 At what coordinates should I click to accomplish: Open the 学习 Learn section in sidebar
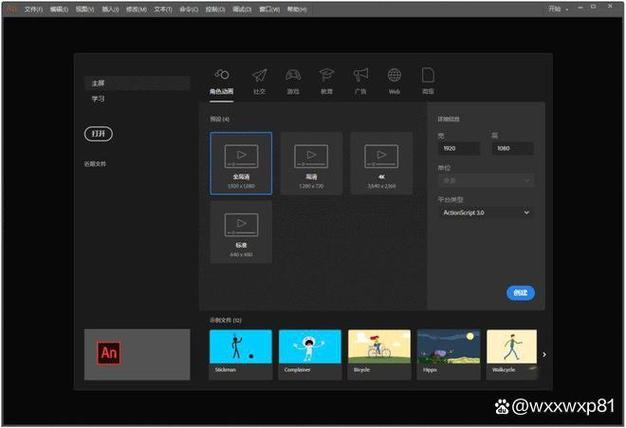[98, 99]
